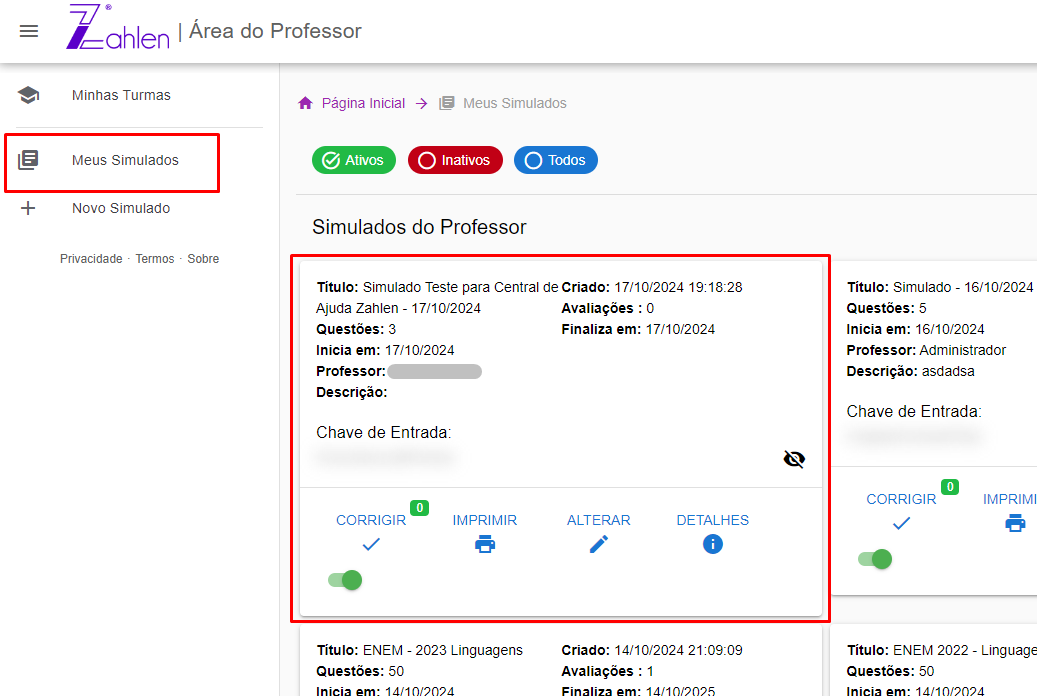Click the info icon under DETALHES

tap(713, 544)
